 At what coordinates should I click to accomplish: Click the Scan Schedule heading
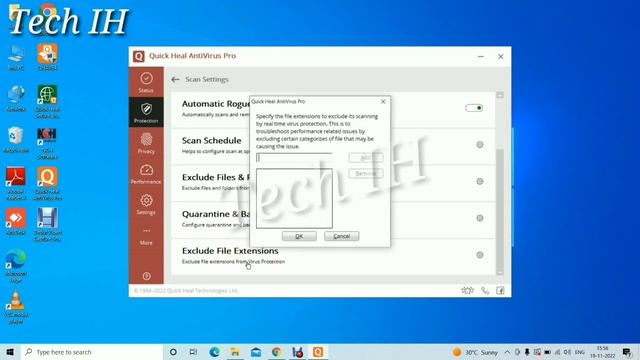(x=211, y=140)
